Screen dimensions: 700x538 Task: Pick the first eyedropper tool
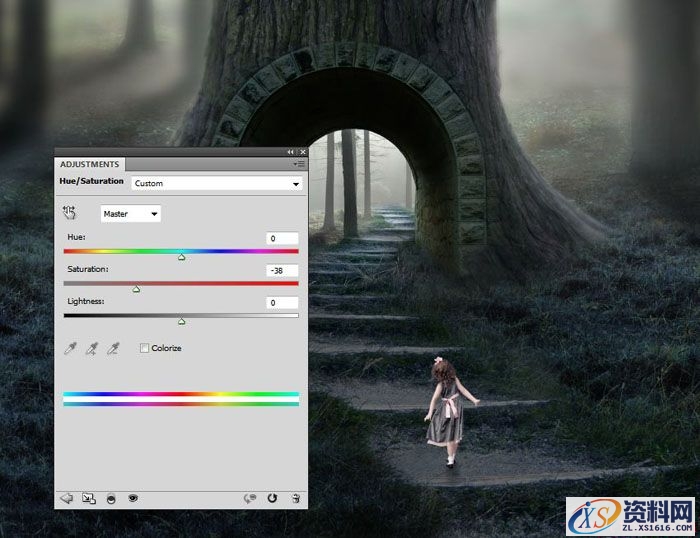[70, 348]
